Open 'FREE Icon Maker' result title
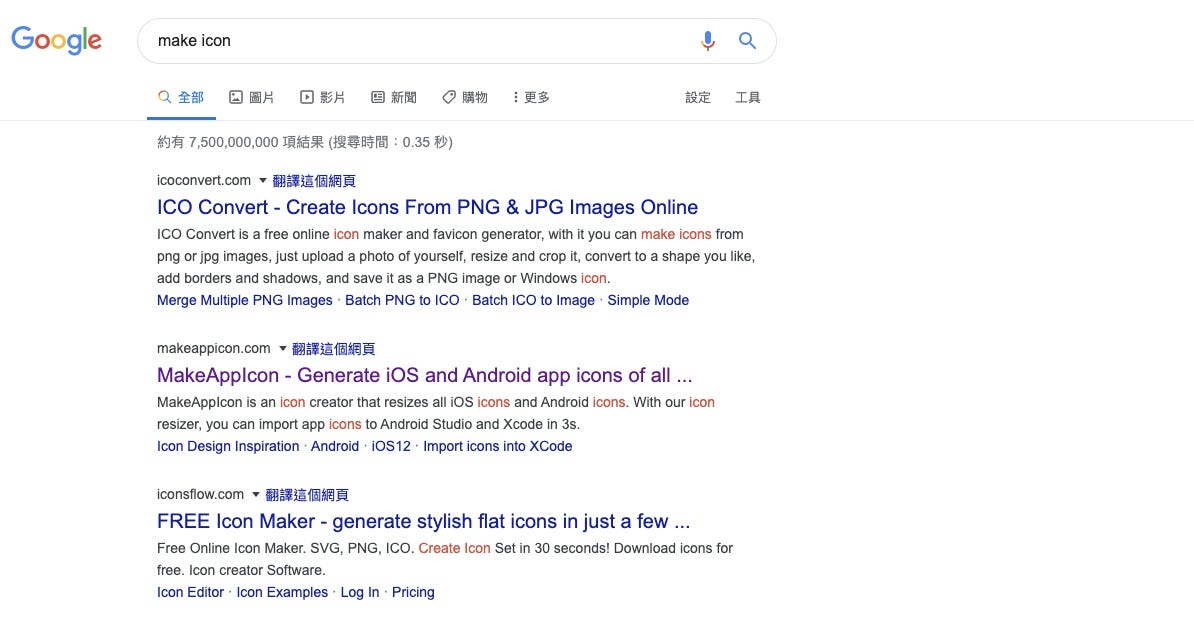Image resolution: width=1194 pixels, height=623 pixels. (423, 522)
